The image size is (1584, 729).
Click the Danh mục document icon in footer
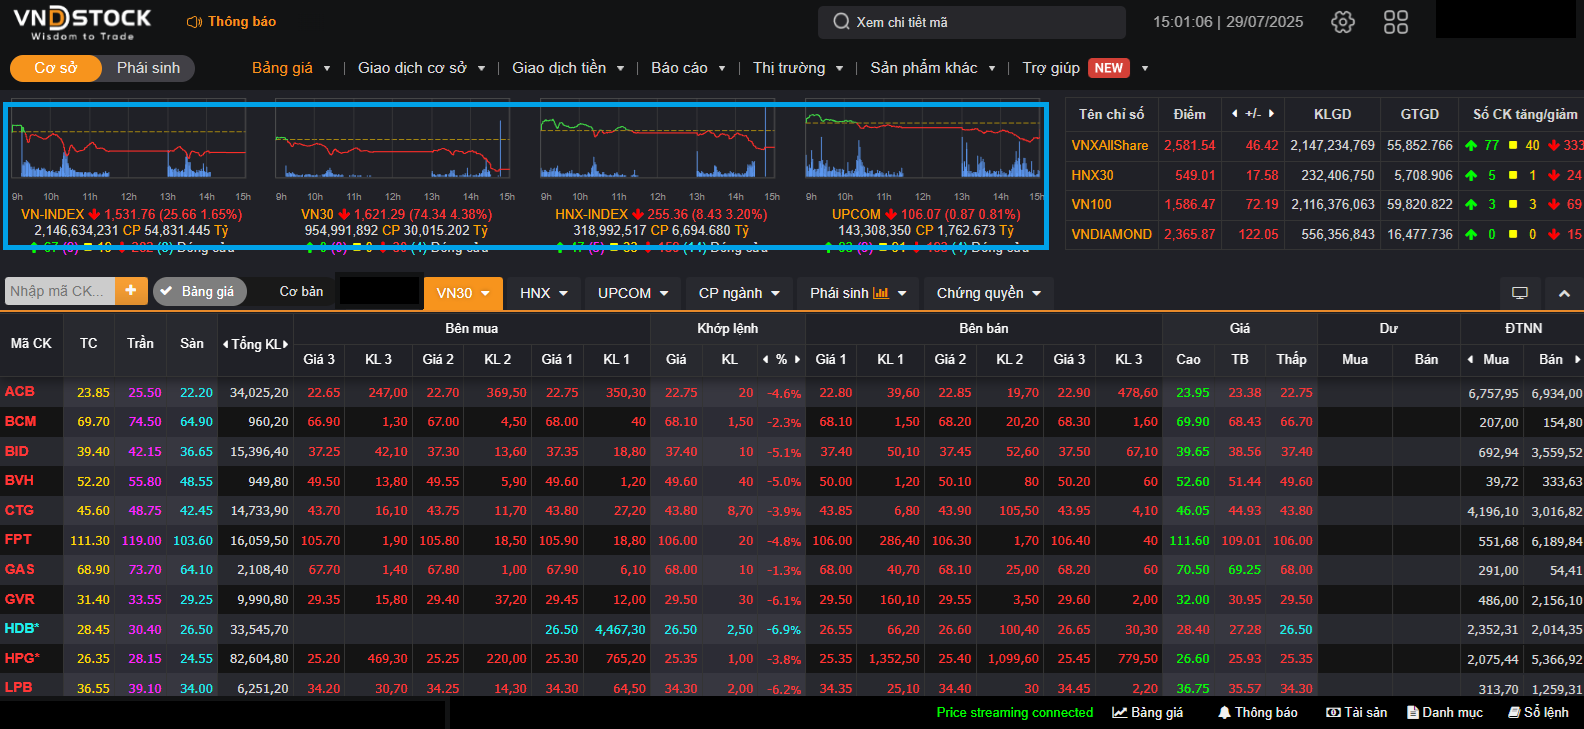point(1413,713)
